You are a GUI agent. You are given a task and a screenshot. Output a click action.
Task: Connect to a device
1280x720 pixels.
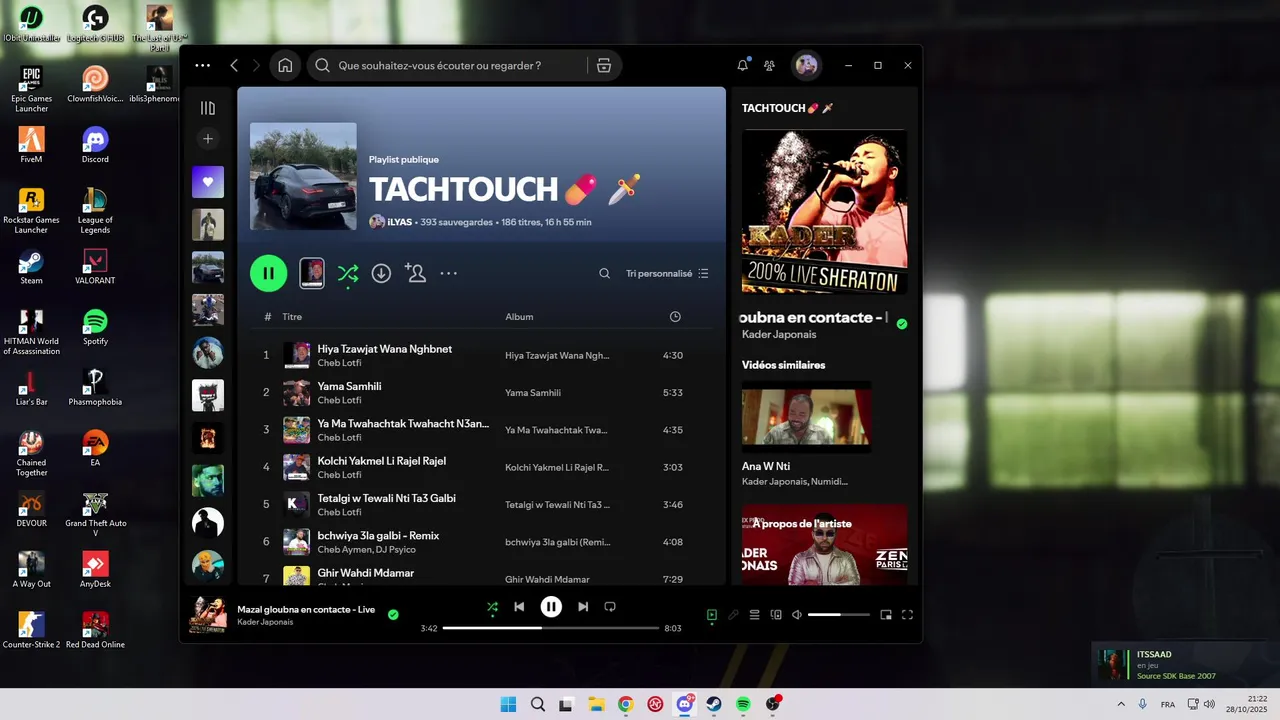[776, 615]
